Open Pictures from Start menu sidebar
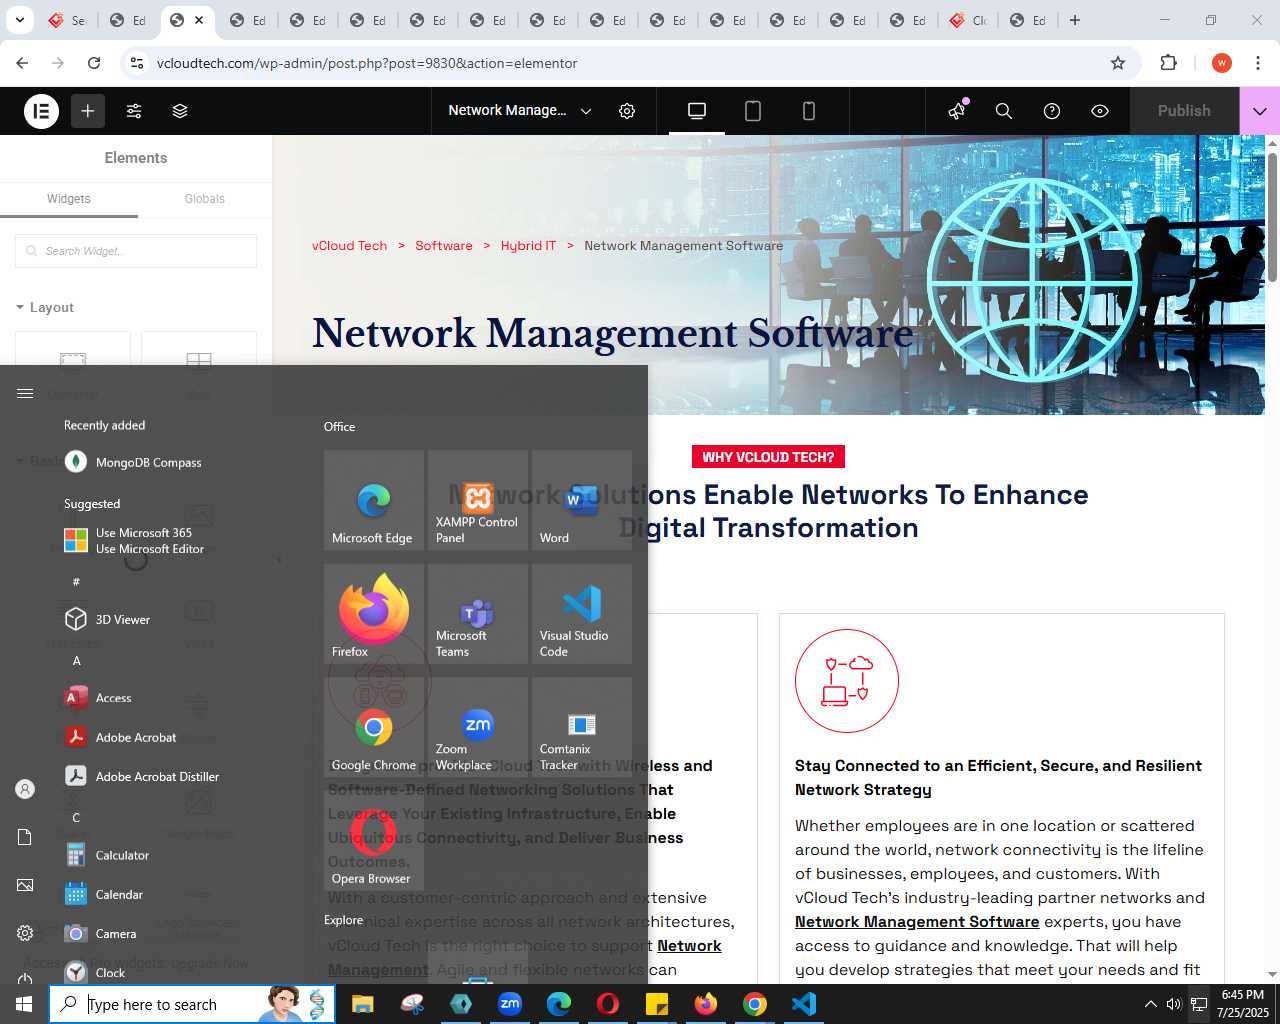1280x1024 pixels. [25, 885]
